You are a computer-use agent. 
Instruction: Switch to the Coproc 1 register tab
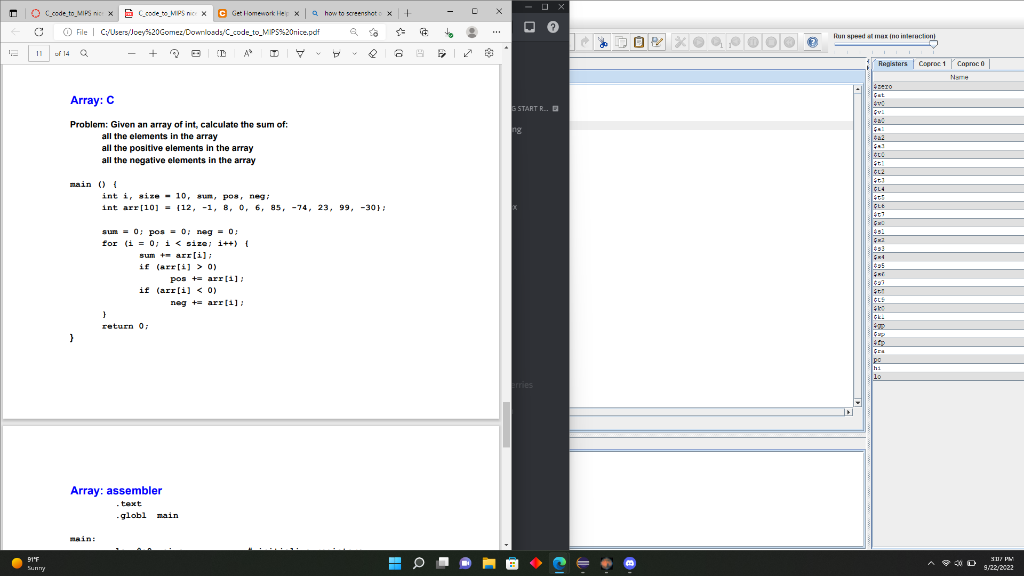tap(930, 63)
